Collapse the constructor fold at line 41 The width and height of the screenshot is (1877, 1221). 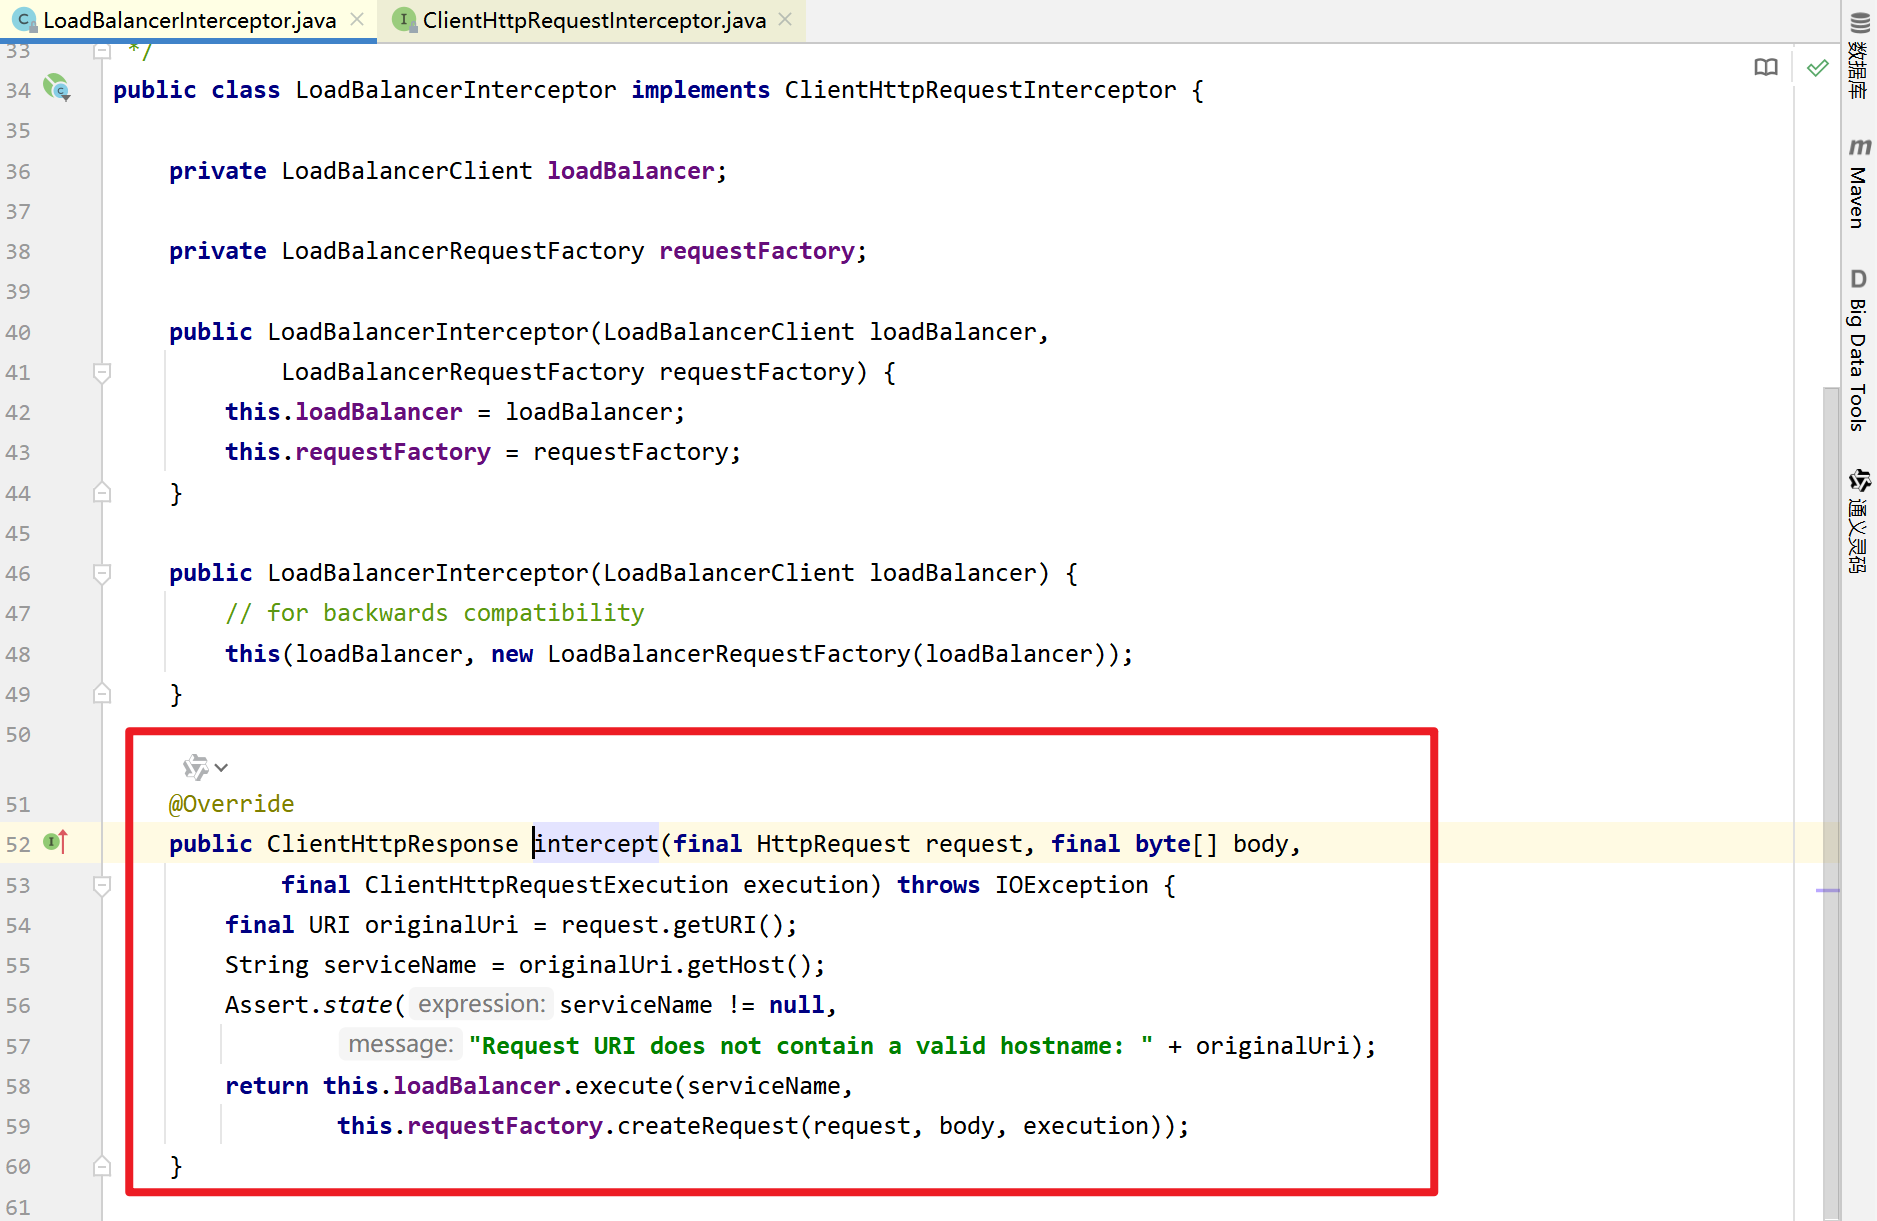pyautogui.click(x=101, y=372)
